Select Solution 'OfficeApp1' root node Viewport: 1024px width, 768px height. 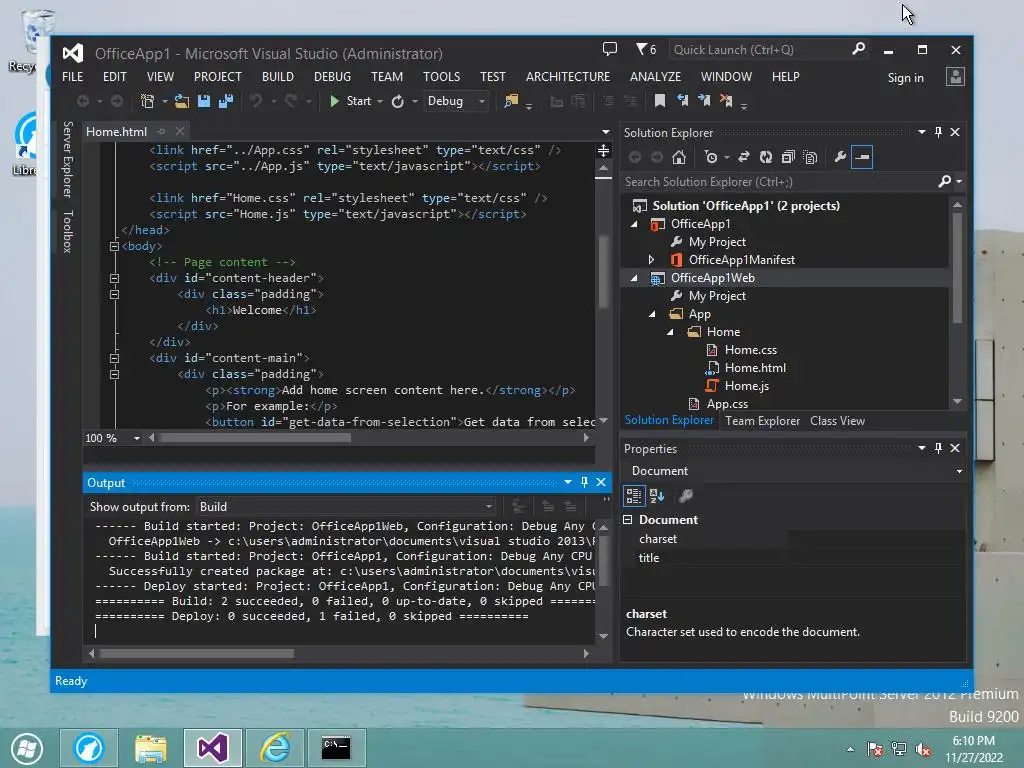coord(746,206)
